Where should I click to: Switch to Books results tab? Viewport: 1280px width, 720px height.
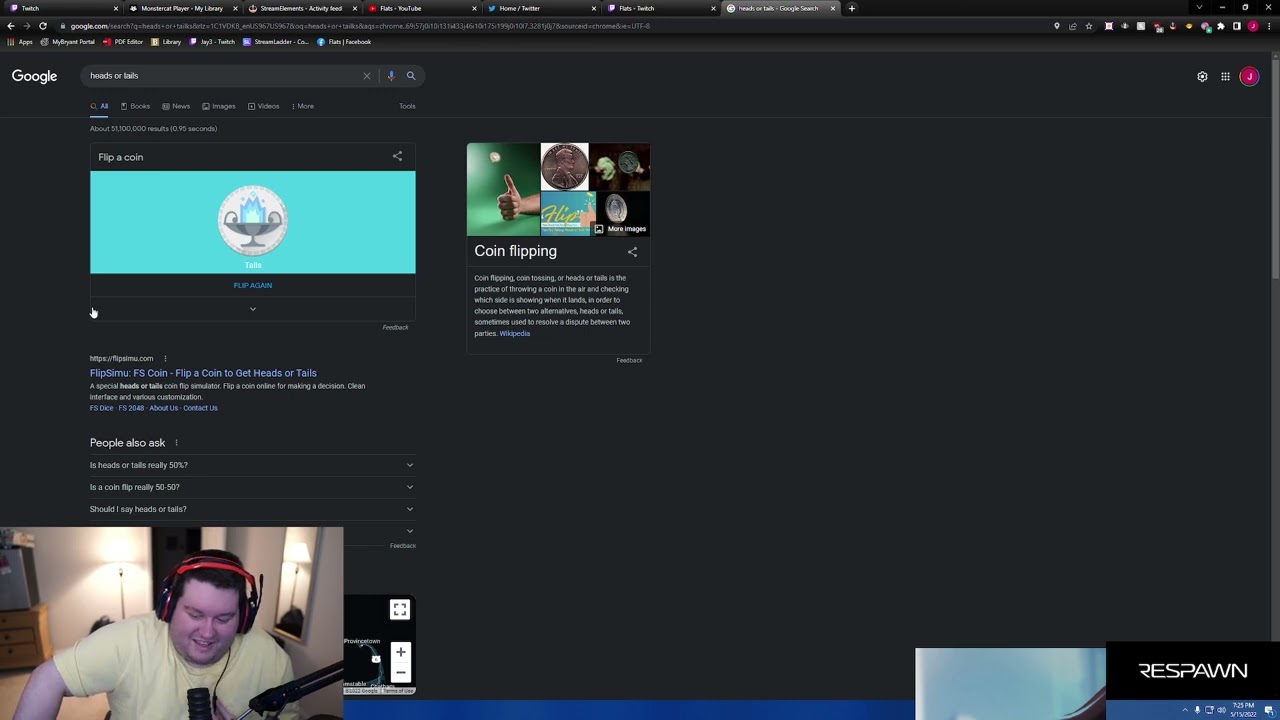click(x=135, y=106)
